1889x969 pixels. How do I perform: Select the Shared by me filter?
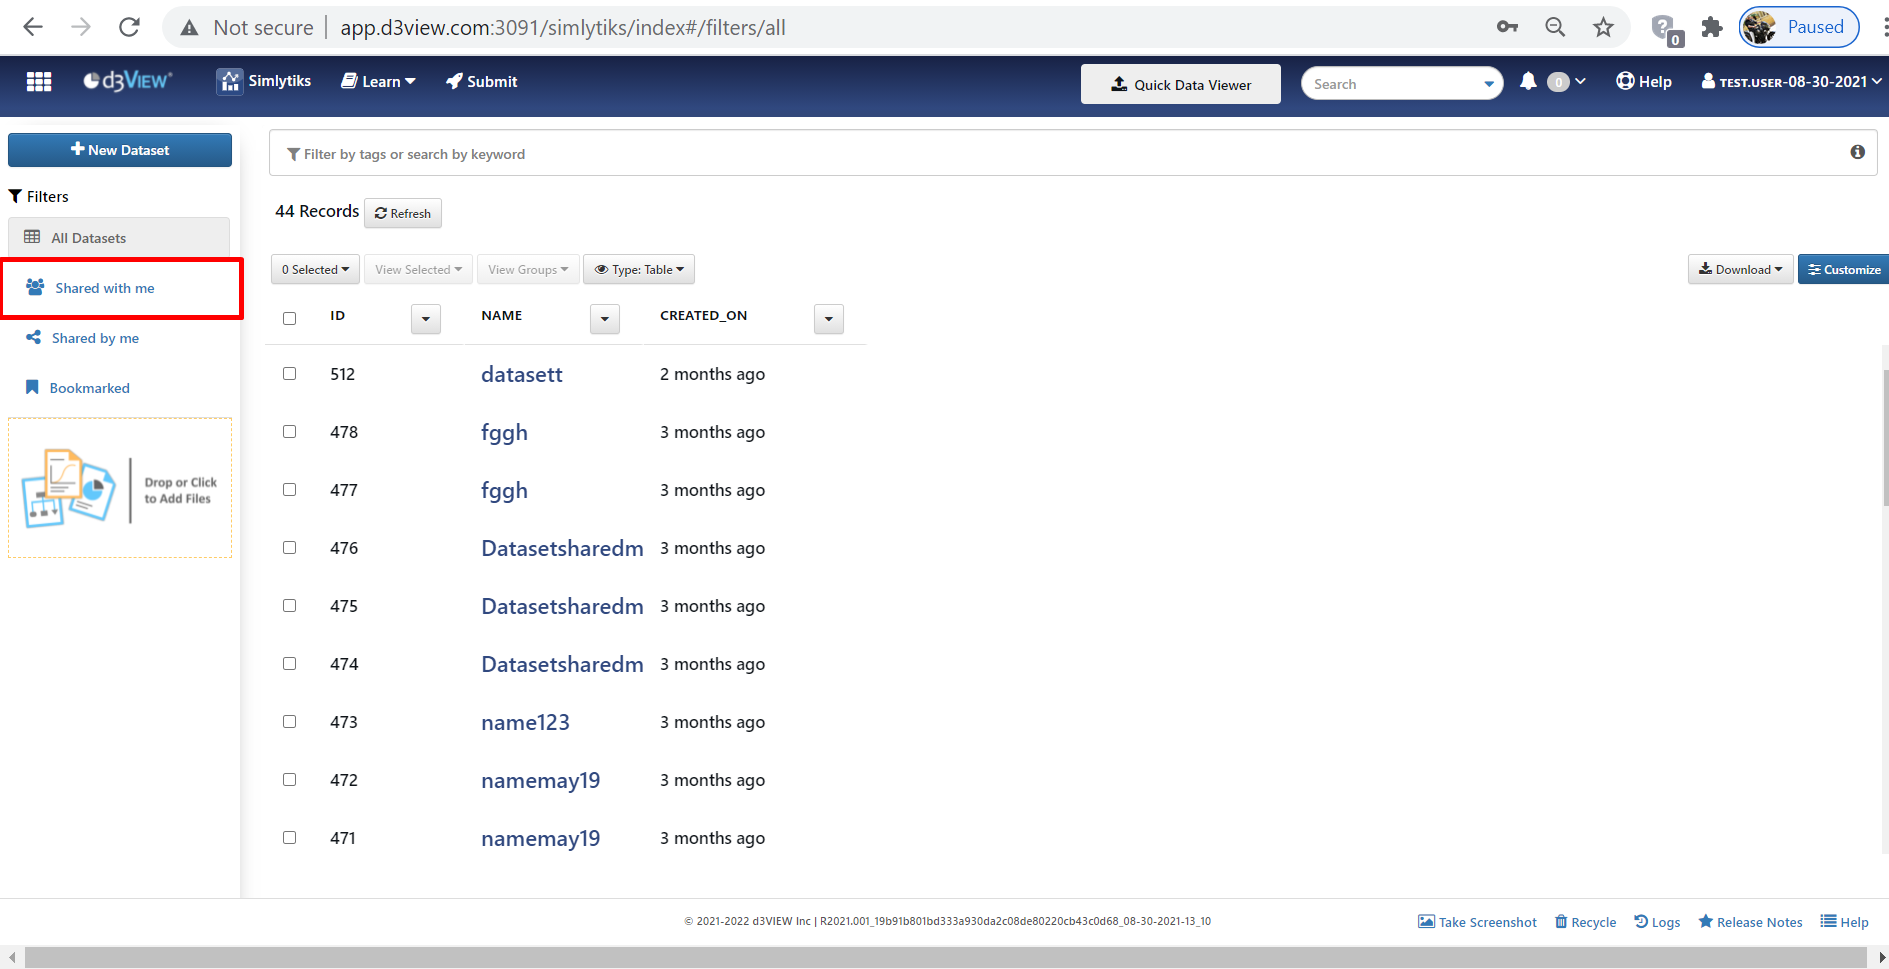coord(95,338)
